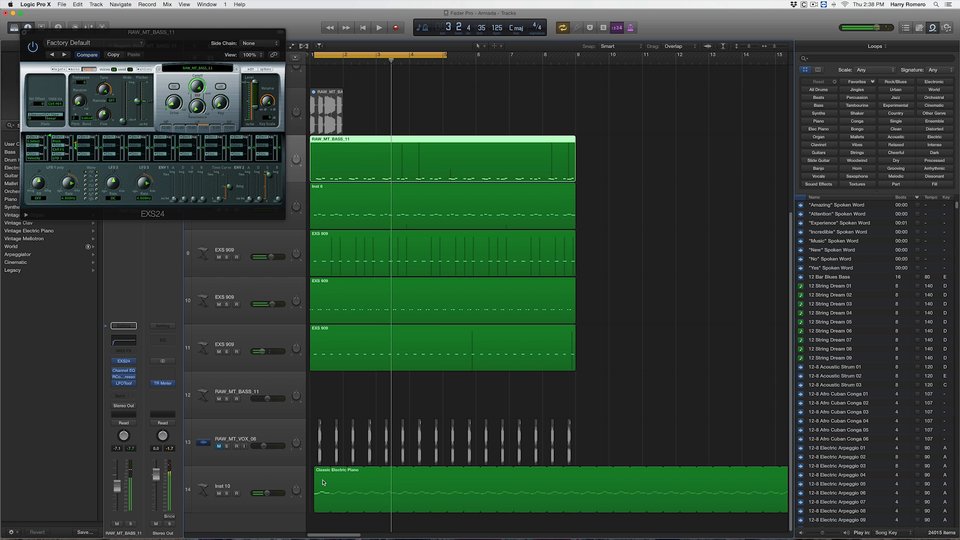
Task: Open the Apple menu
Action: point(10,4)
